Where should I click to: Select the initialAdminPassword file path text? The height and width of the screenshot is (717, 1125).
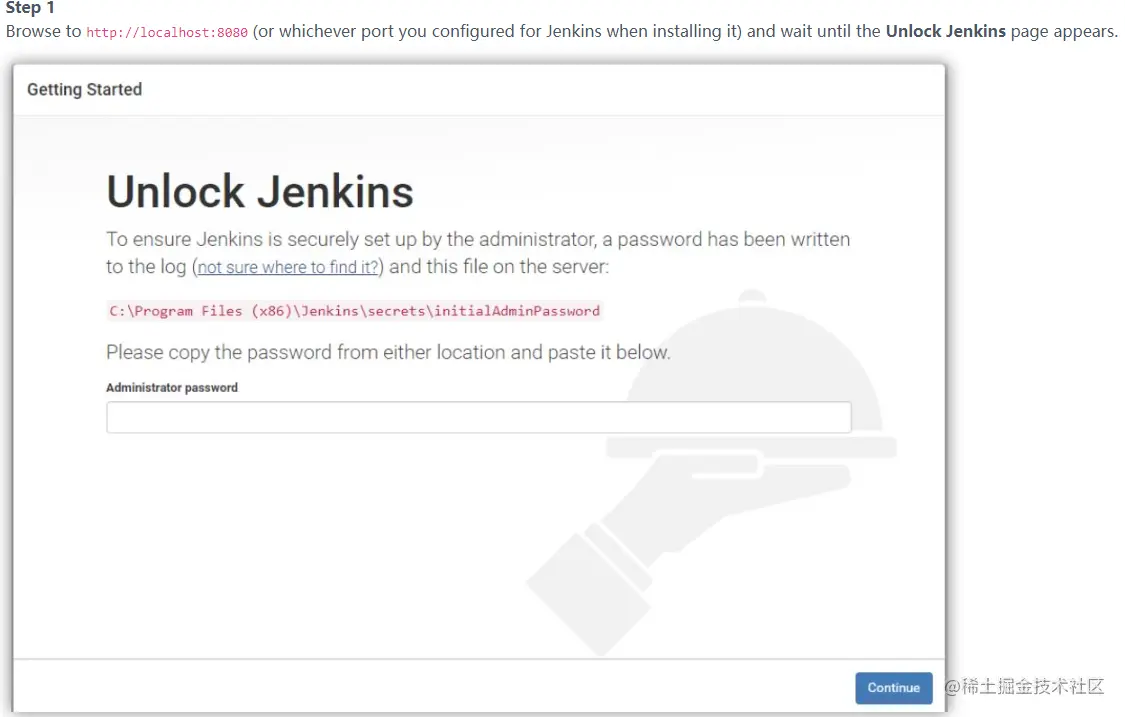[x=354, y=311]
